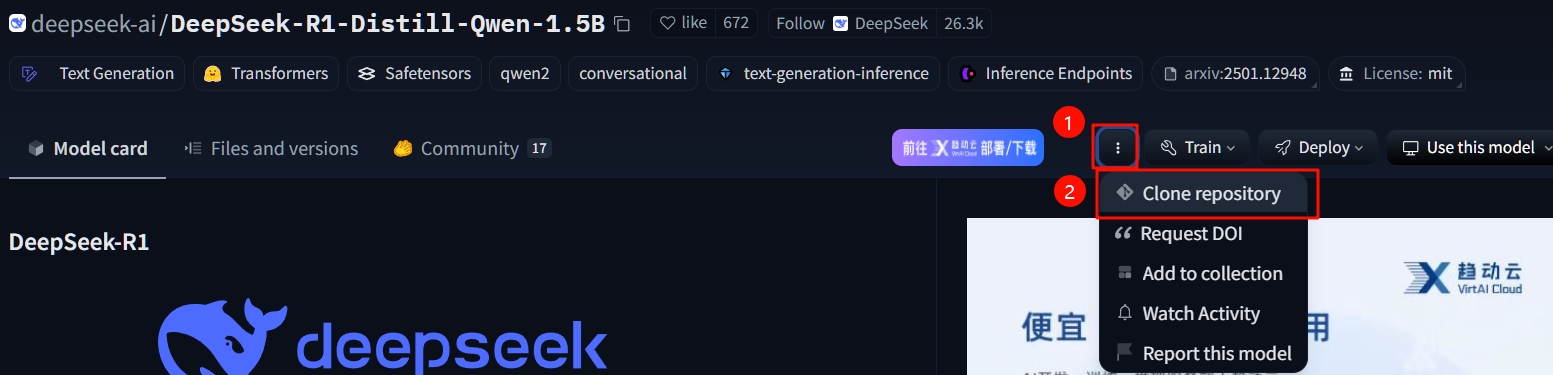Switch to the Model card tab
Viewport: 1553px width, 375px height.
click(87, 149)
